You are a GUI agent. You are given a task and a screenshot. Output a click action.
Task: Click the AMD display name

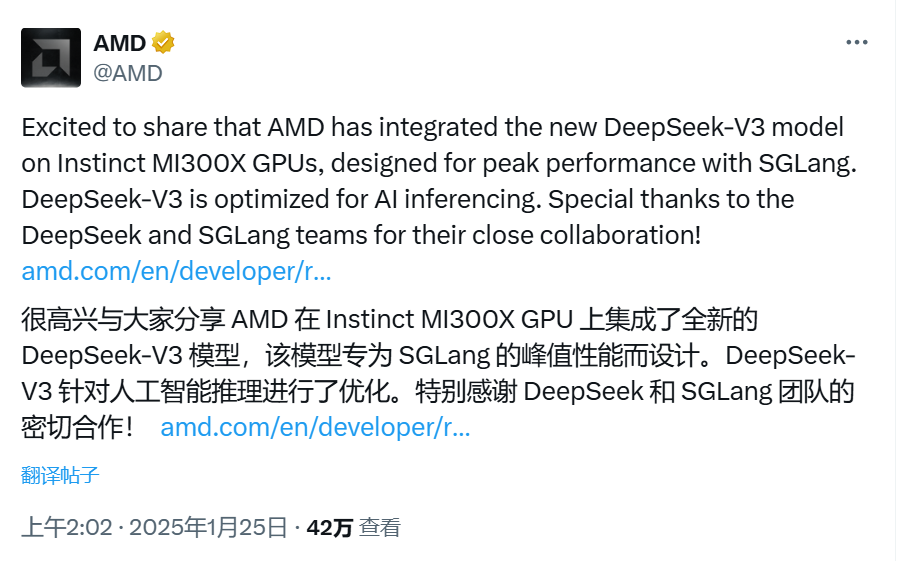(119, 43)
